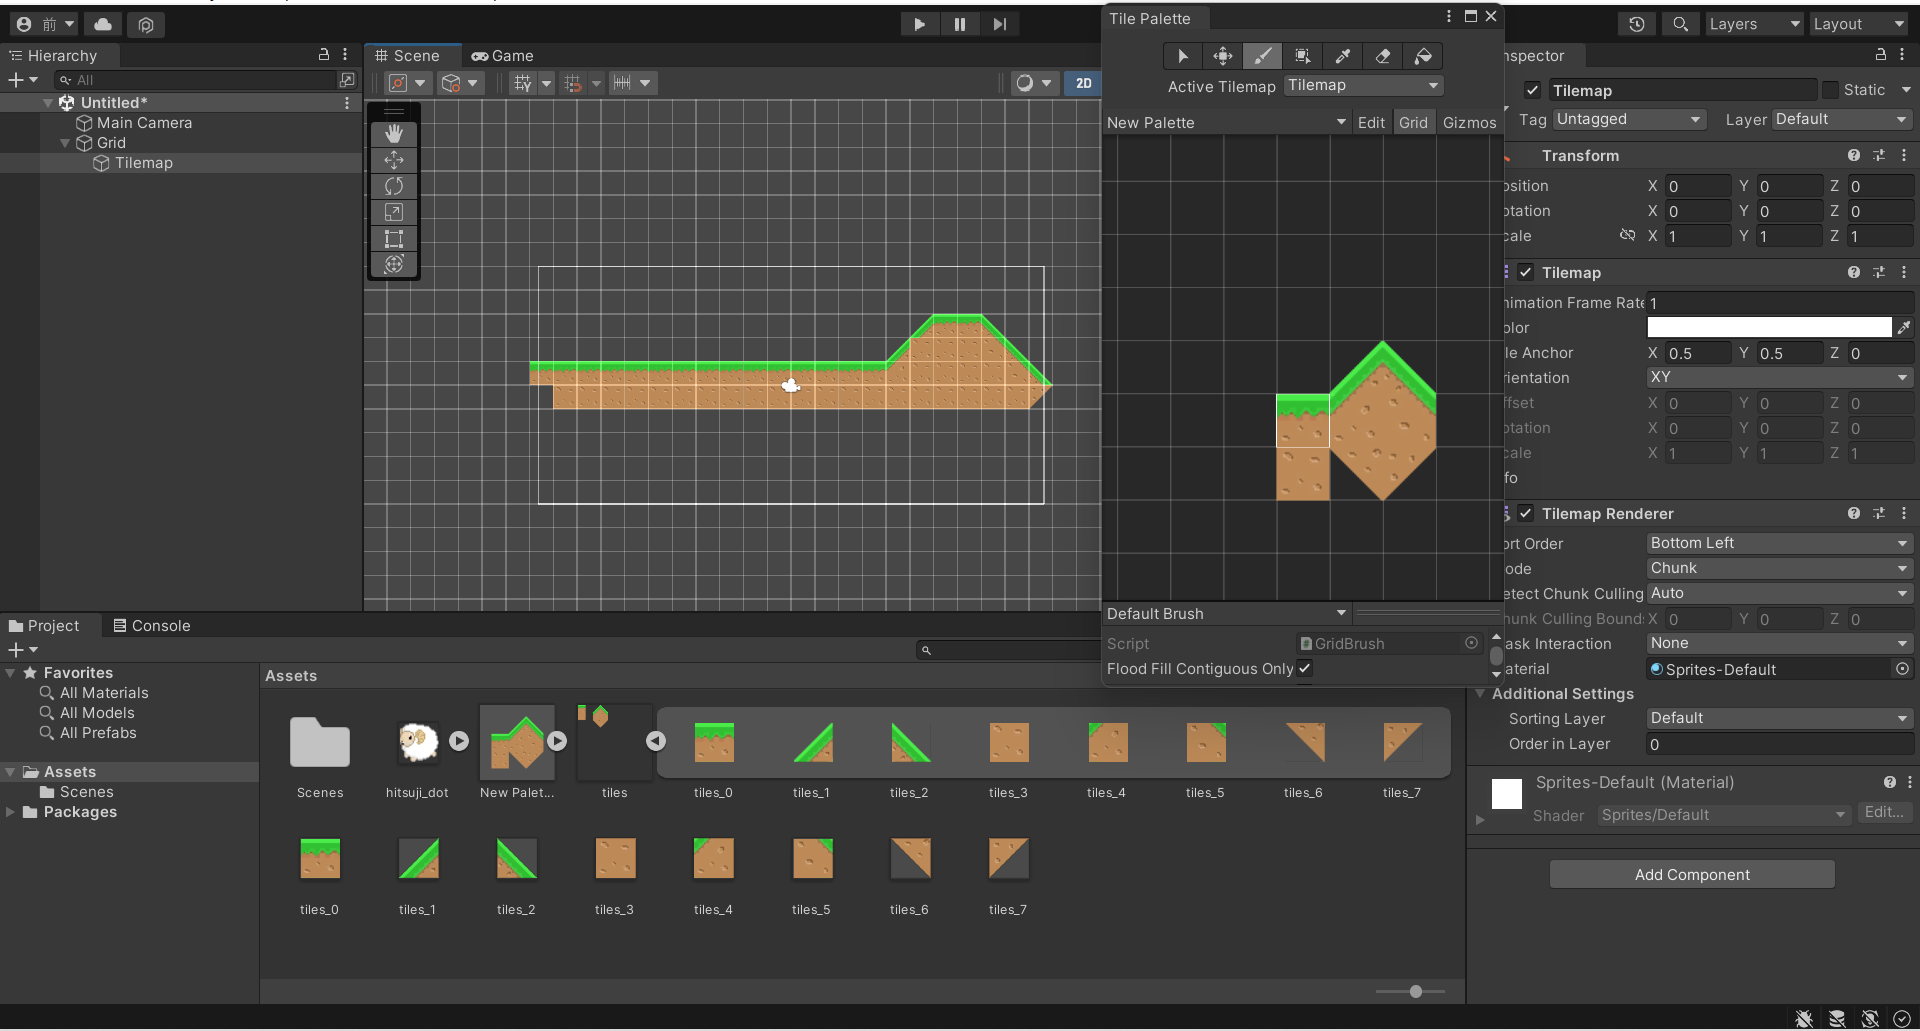This screenshot has height=1031, width=1920.
Task: Pick the eyedropper tile picker tool
Action: [1343, 56]
